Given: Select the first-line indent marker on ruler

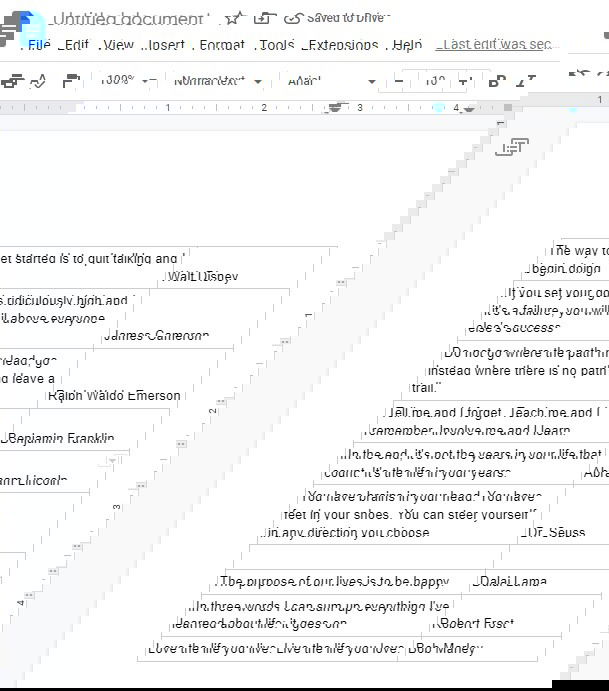Looking at the screenshot, I should click(337, 107).
